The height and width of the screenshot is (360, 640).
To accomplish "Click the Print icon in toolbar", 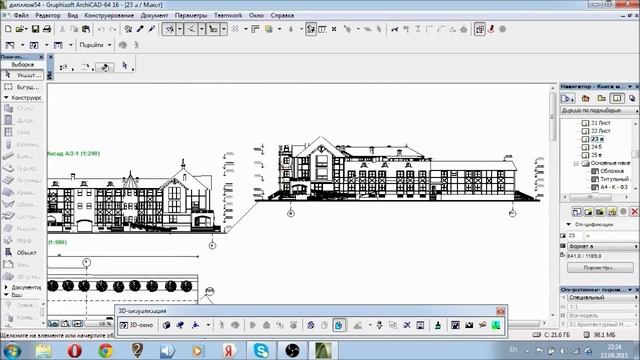I will click(x=47, y=29).
